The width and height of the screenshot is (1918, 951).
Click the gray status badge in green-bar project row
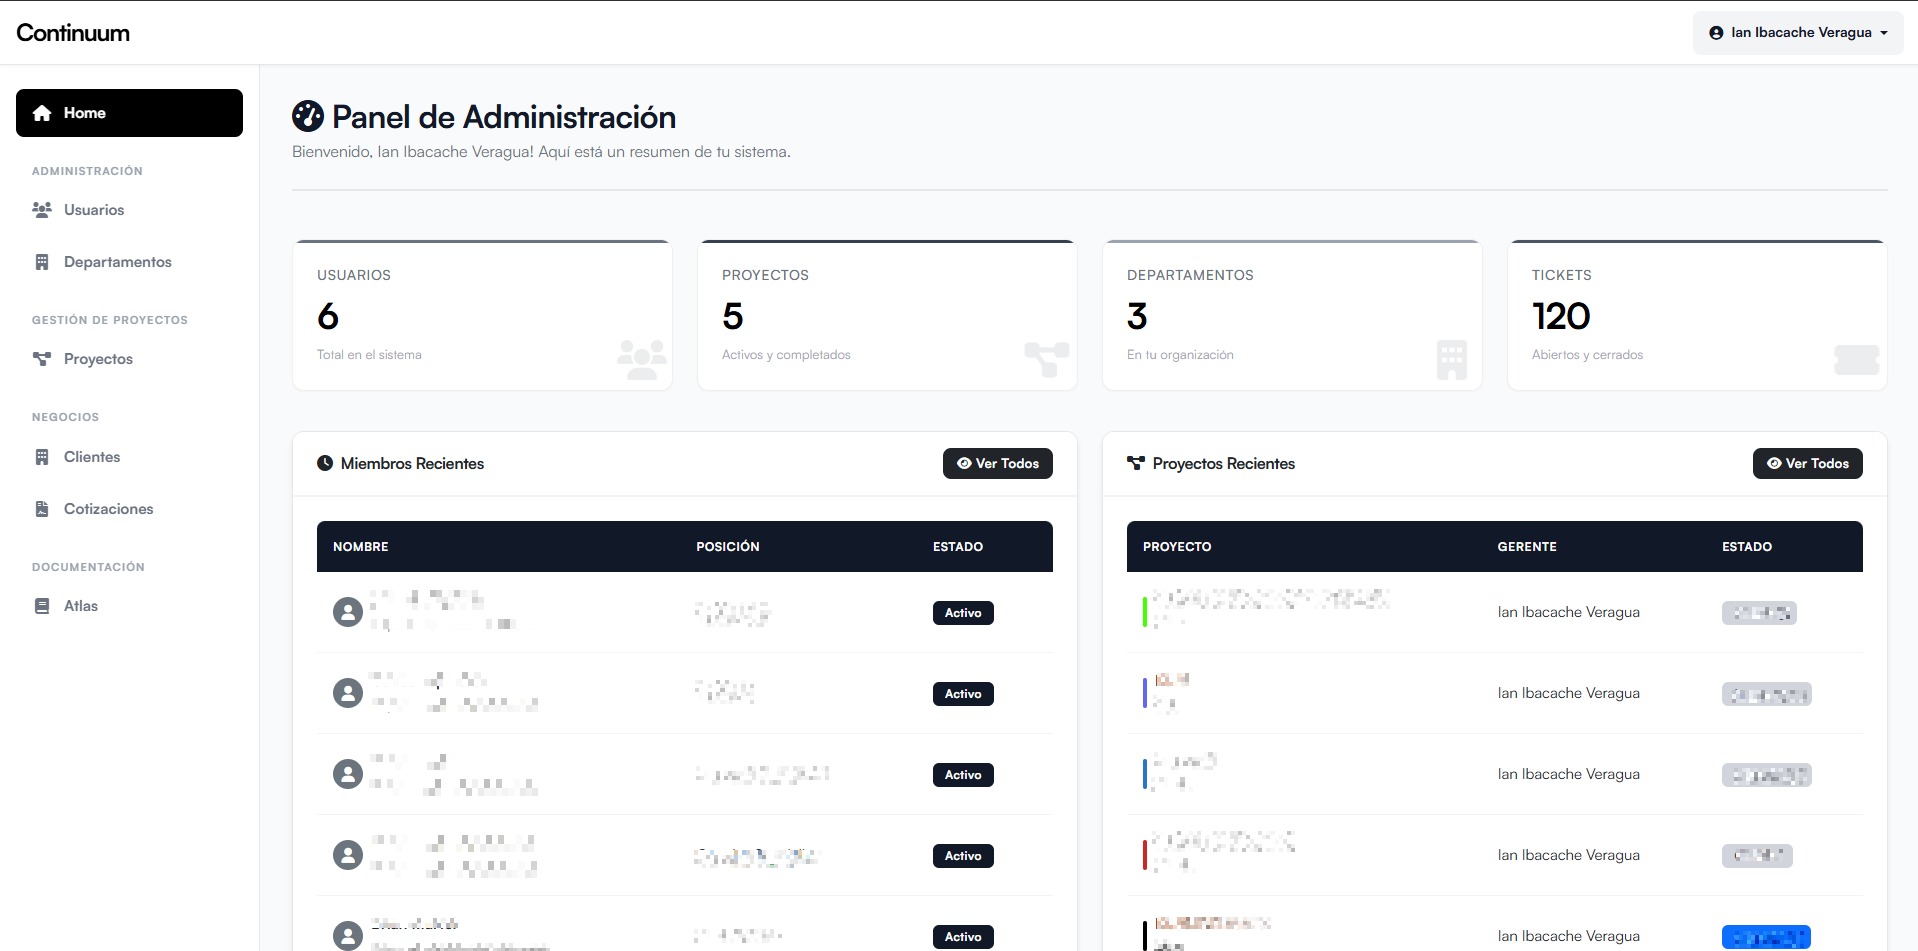coord(1759,613)
